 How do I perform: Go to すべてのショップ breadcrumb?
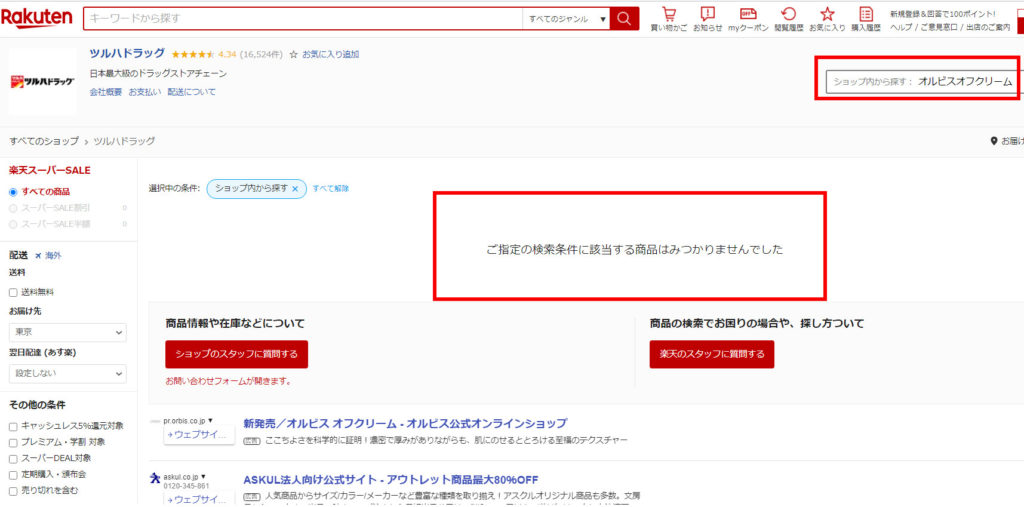(44, 141)
